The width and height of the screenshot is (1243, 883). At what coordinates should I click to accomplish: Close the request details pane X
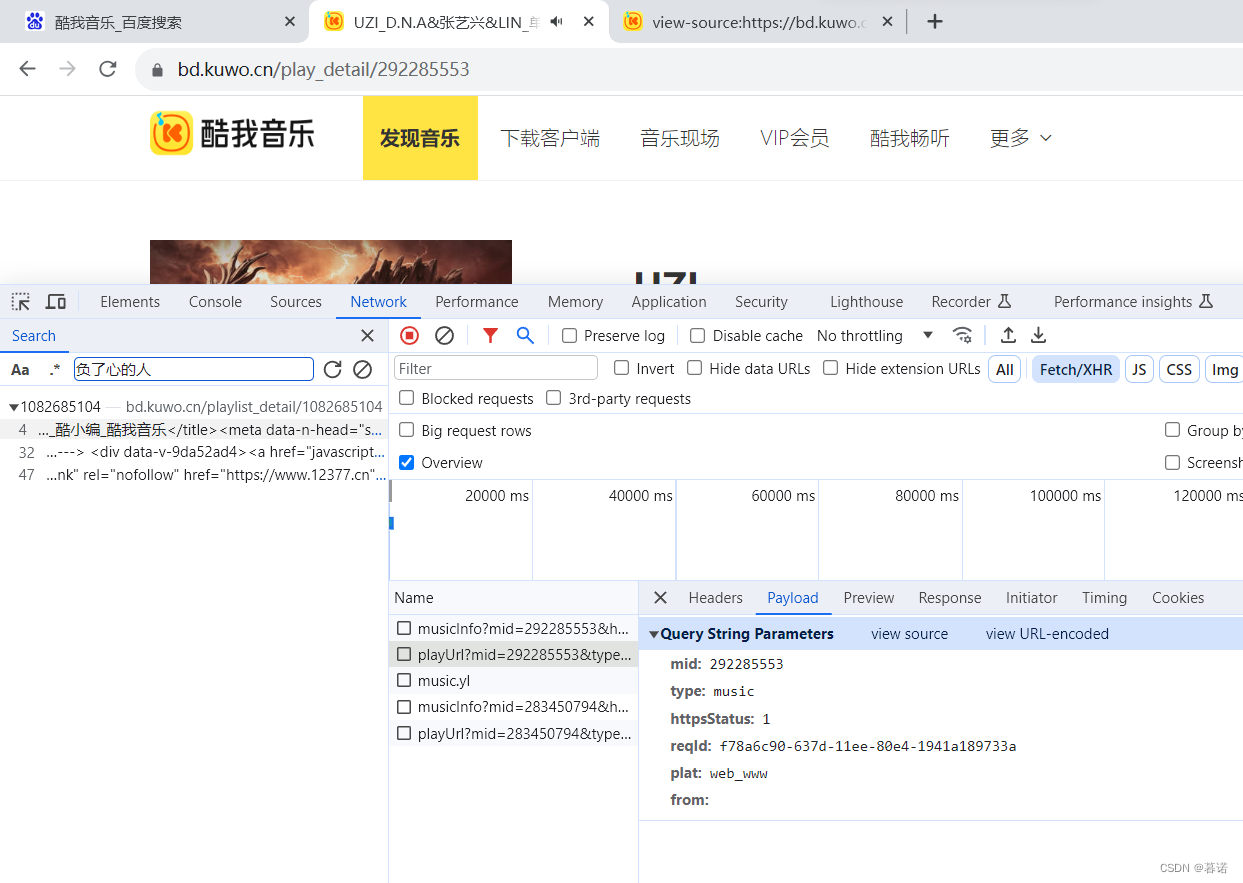point(660,598)
